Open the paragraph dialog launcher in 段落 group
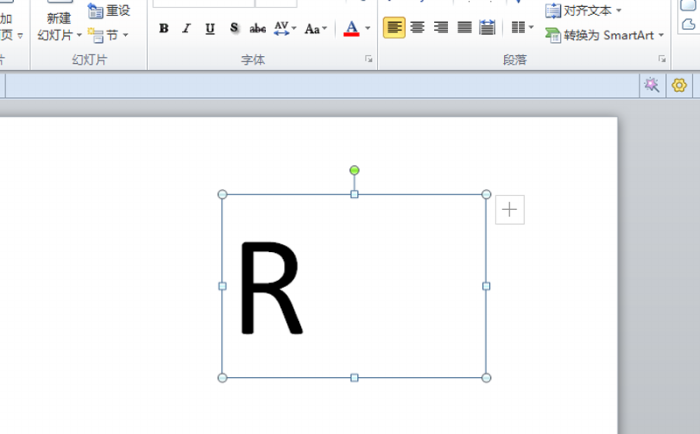The height and width of the screenshot is (434, 700). 661,60
